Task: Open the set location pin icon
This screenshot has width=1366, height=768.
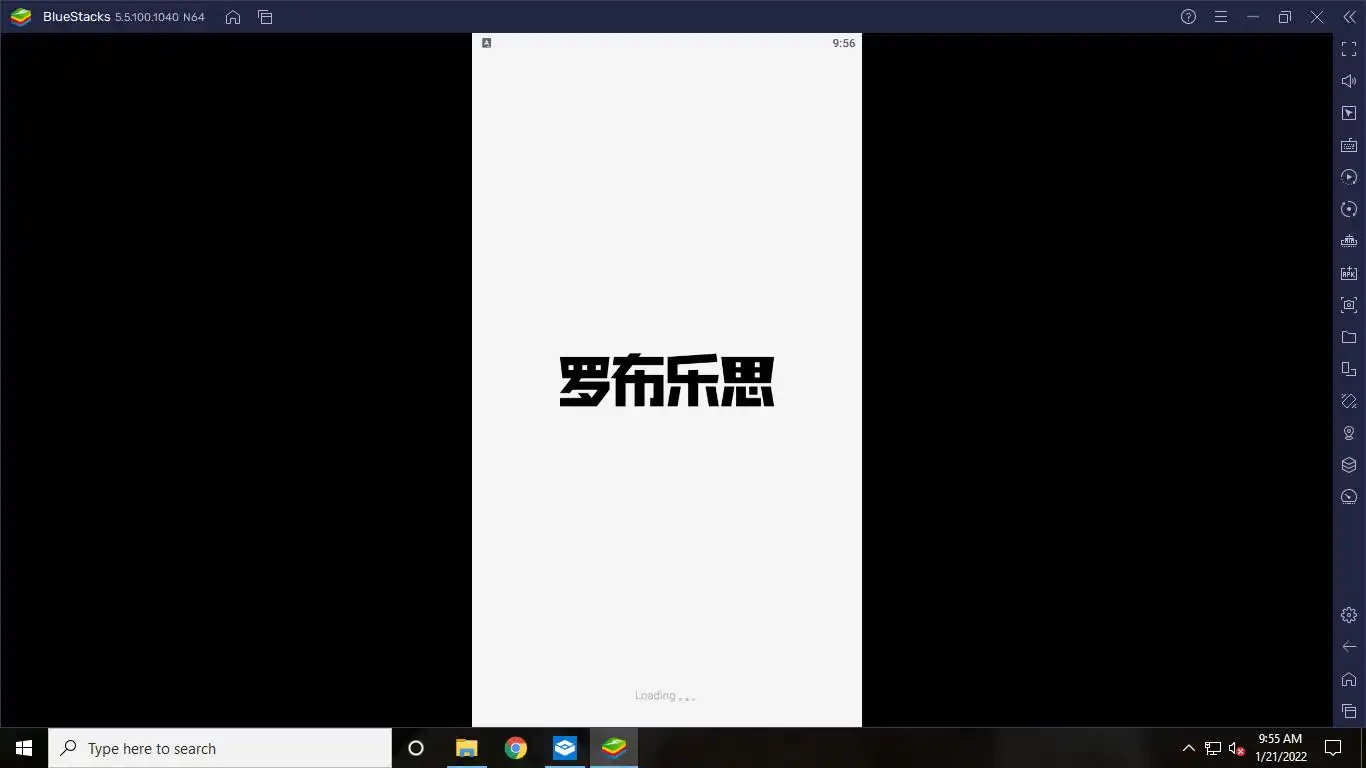Action: point(1349,433)
